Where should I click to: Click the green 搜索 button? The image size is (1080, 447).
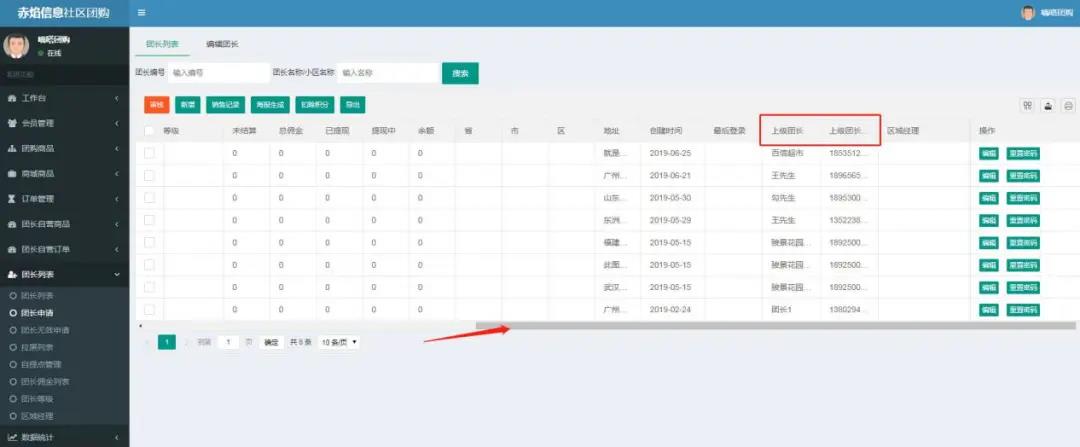click(460, 73)
